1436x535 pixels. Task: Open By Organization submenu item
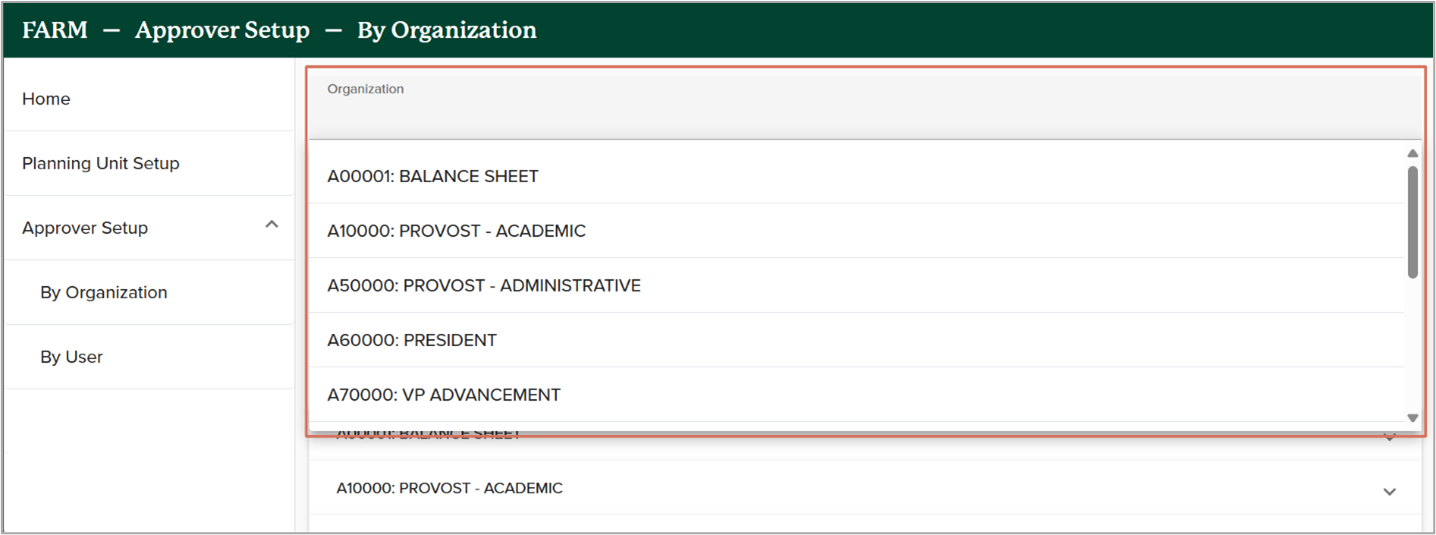[149, 292]
